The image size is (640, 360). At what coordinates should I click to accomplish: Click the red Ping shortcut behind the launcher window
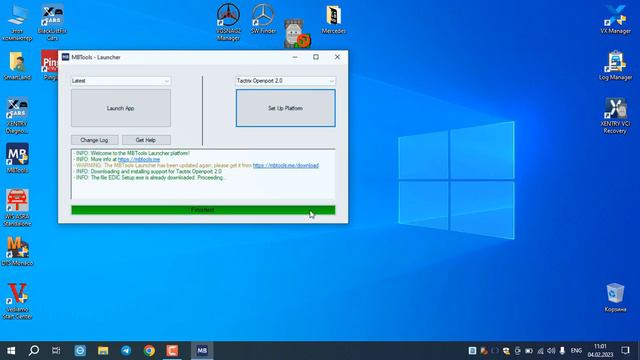pyautogui.click(x=50, y=65)
